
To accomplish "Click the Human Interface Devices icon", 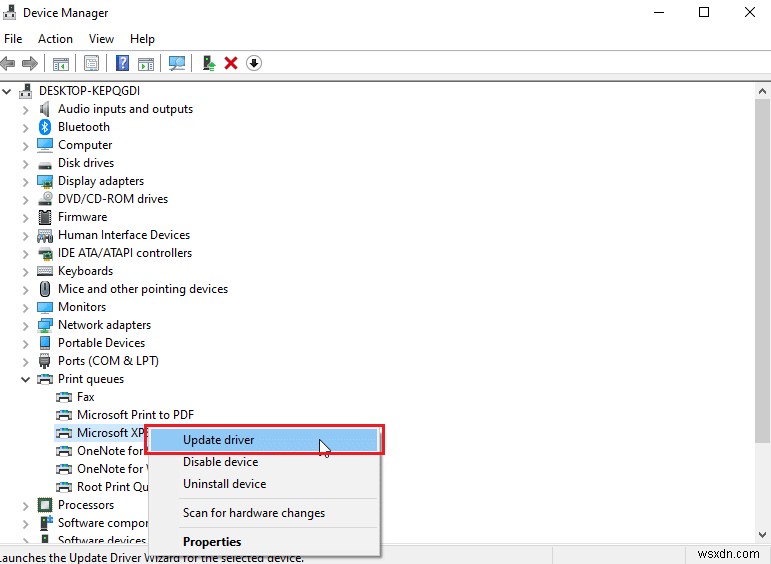I will [x=45, y=235].
